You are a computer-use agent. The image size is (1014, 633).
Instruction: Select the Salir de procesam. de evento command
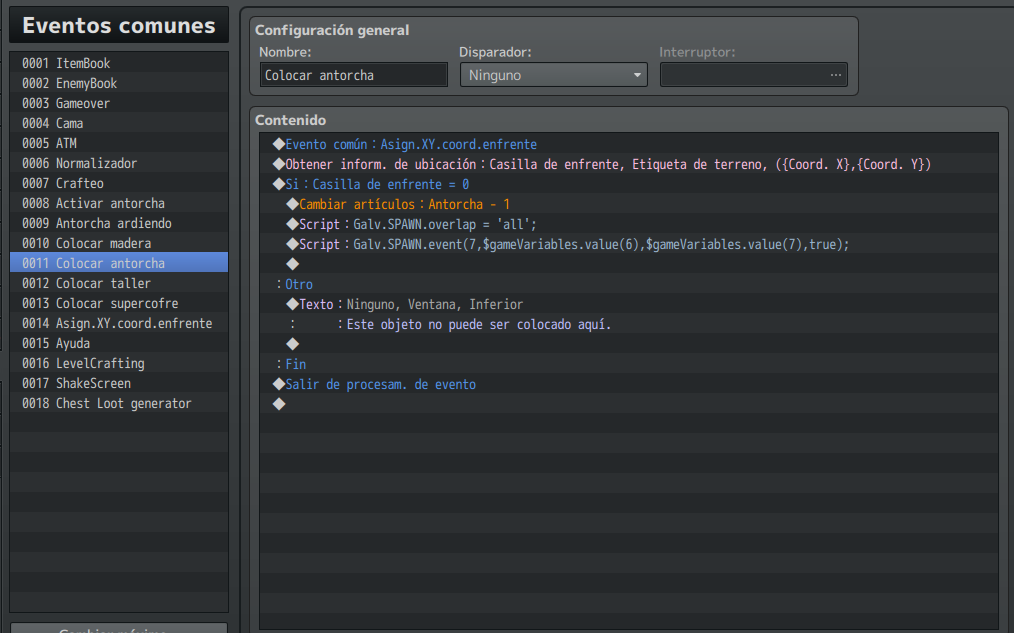pyautogui.click(x=629, y=385)
